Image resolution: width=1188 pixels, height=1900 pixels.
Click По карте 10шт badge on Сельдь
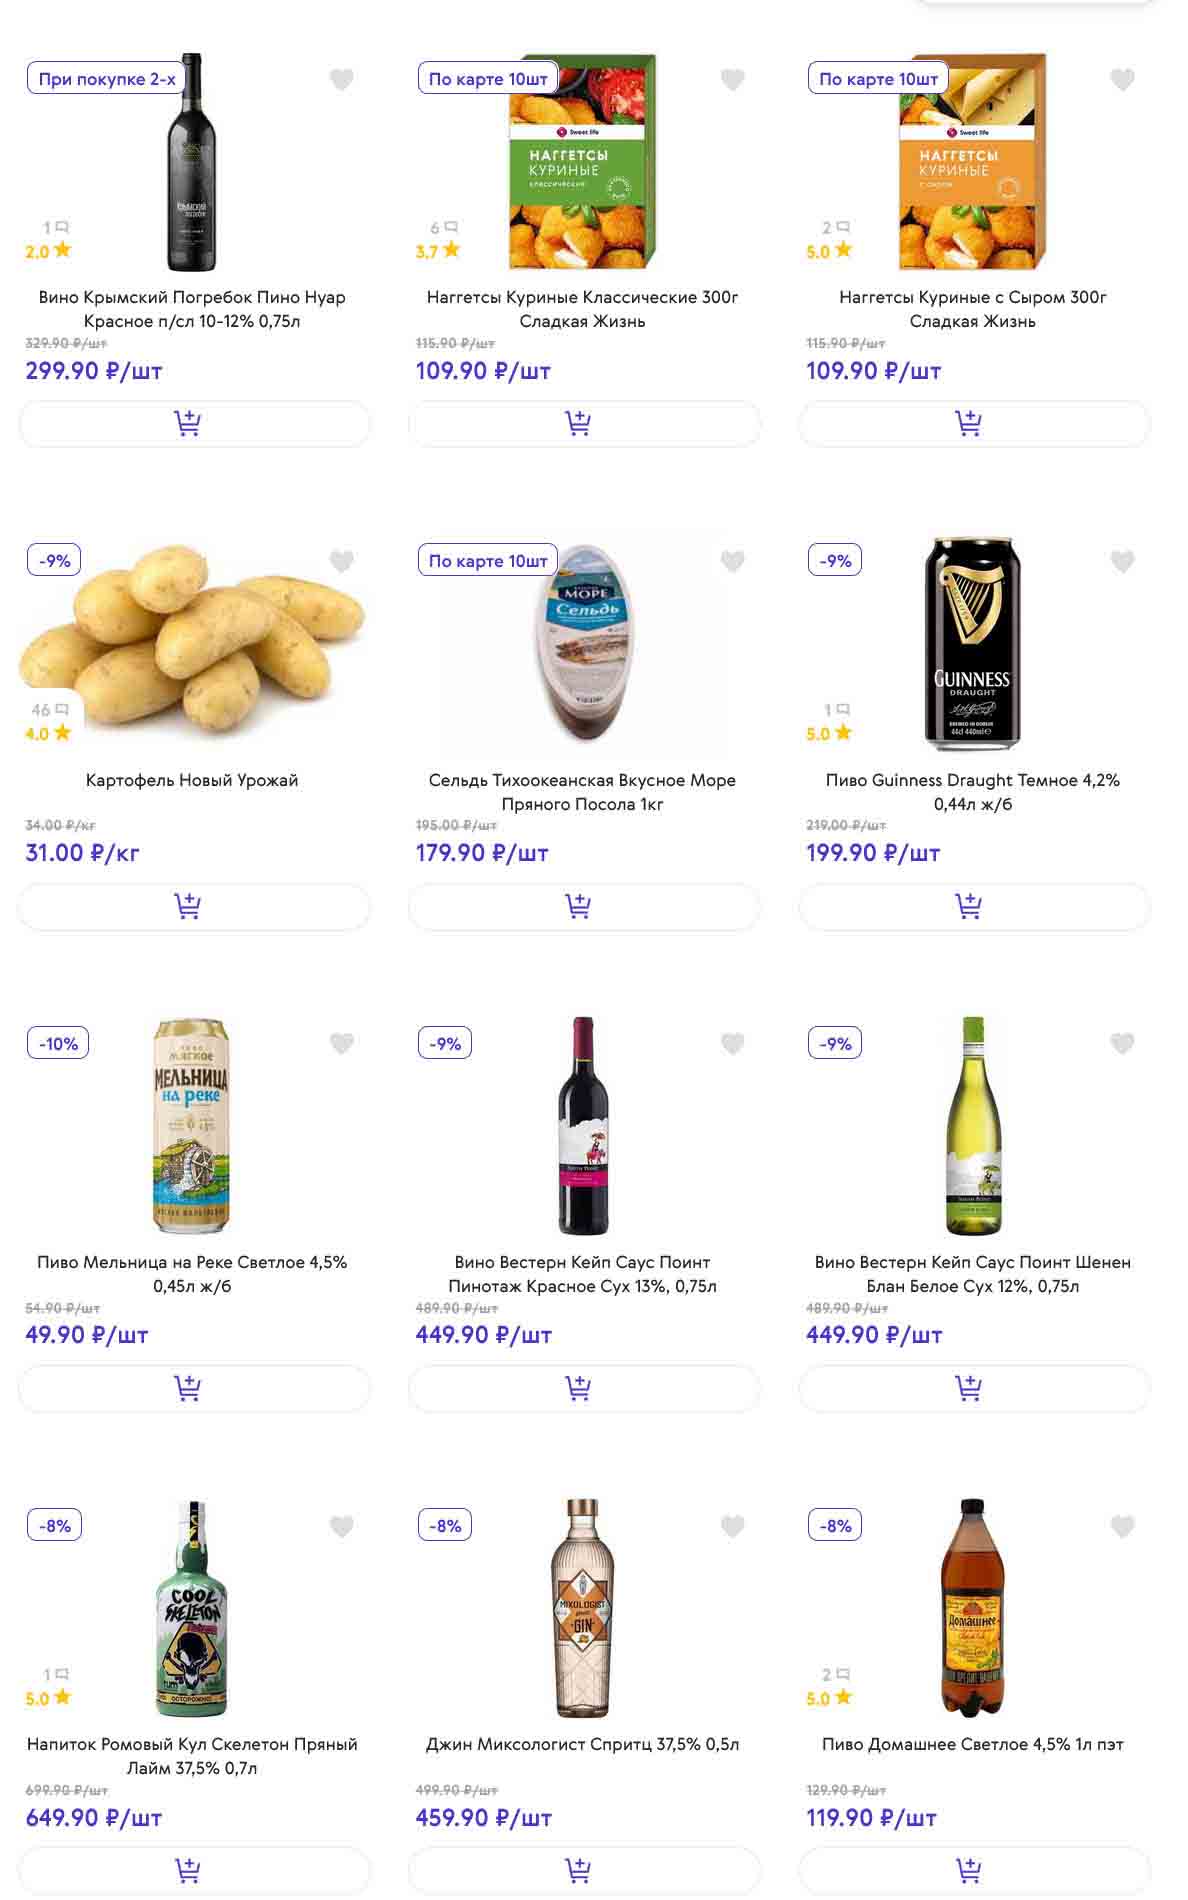click(x=488, y=561)
